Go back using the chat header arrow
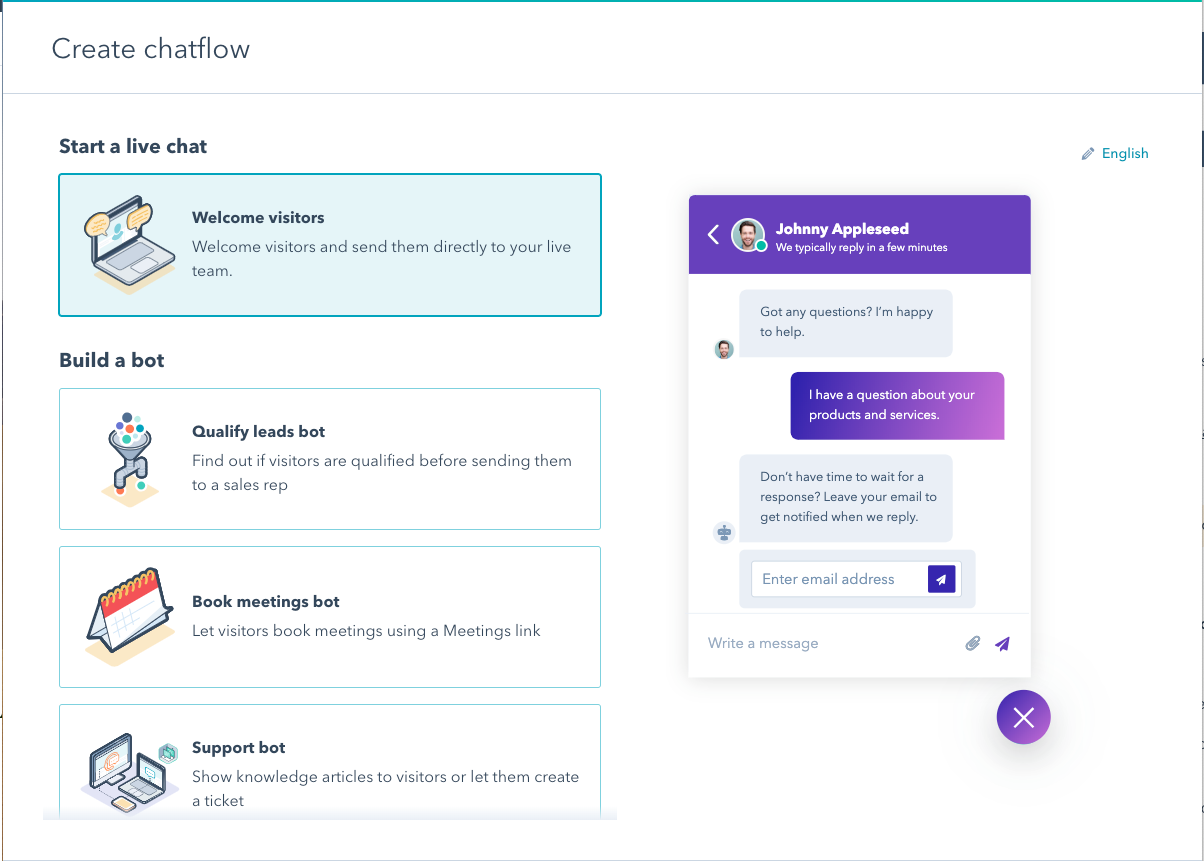1204x861 pixels. click(x=713, y=234)
